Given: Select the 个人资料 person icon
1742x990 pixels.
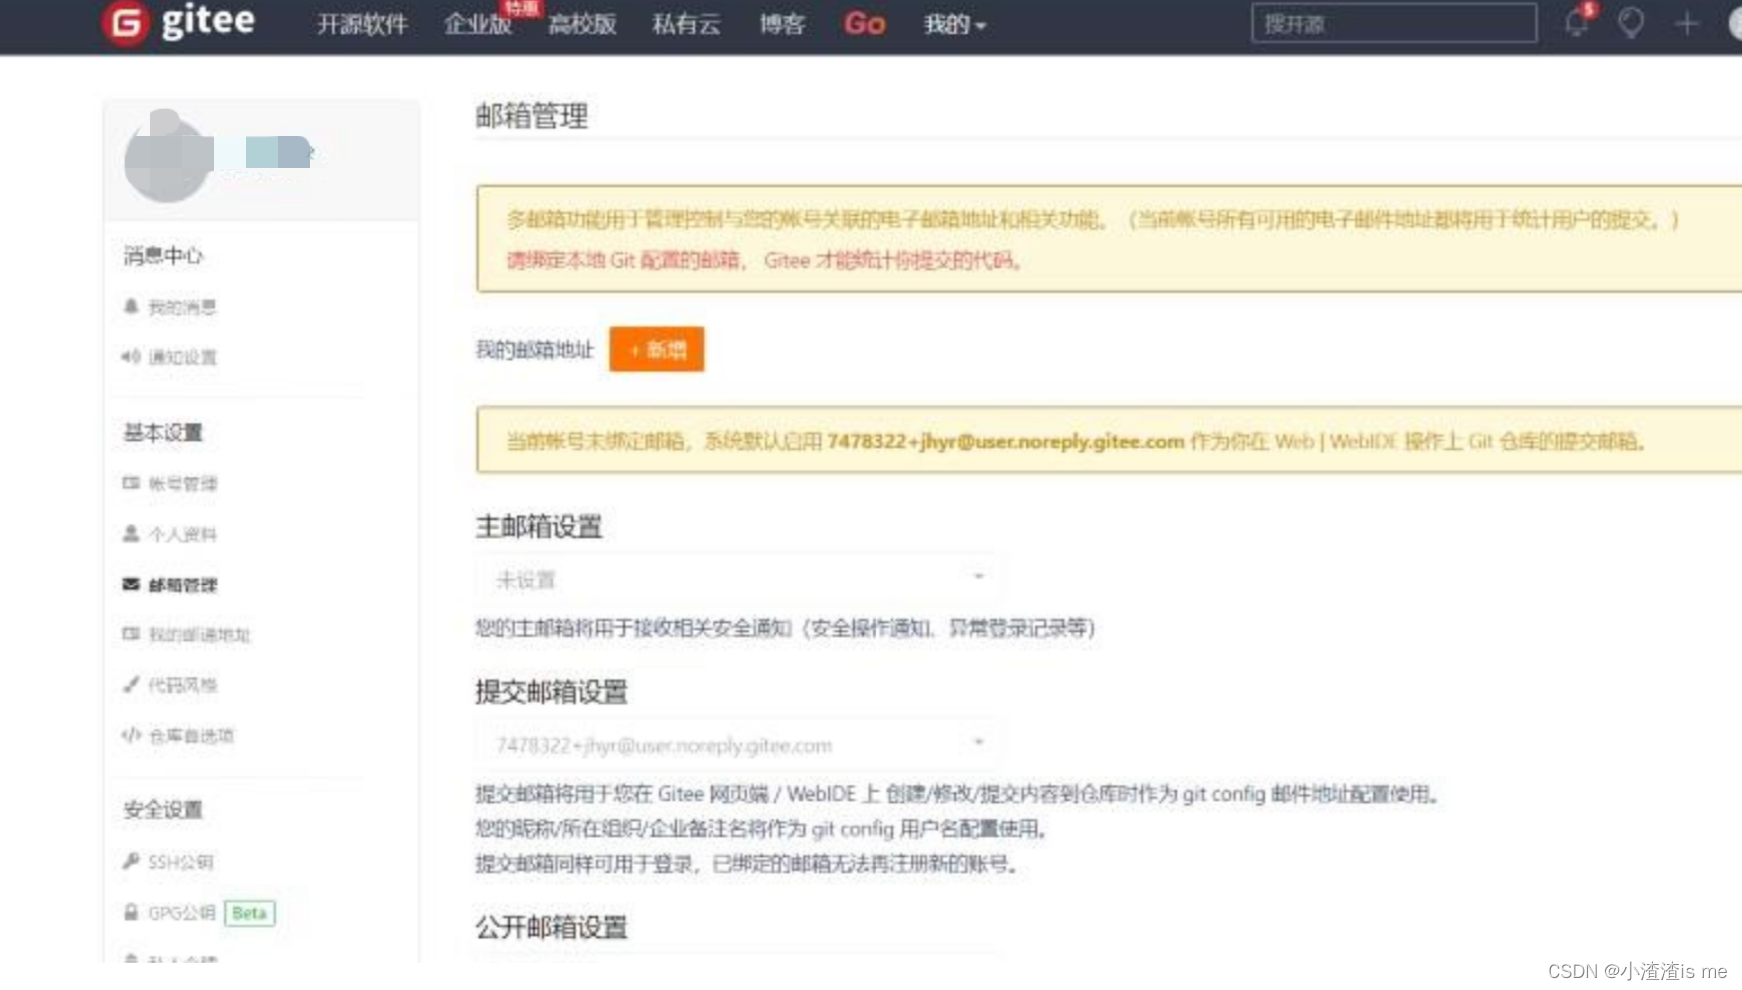Looking at the screenshot, I should pos(130,534).
